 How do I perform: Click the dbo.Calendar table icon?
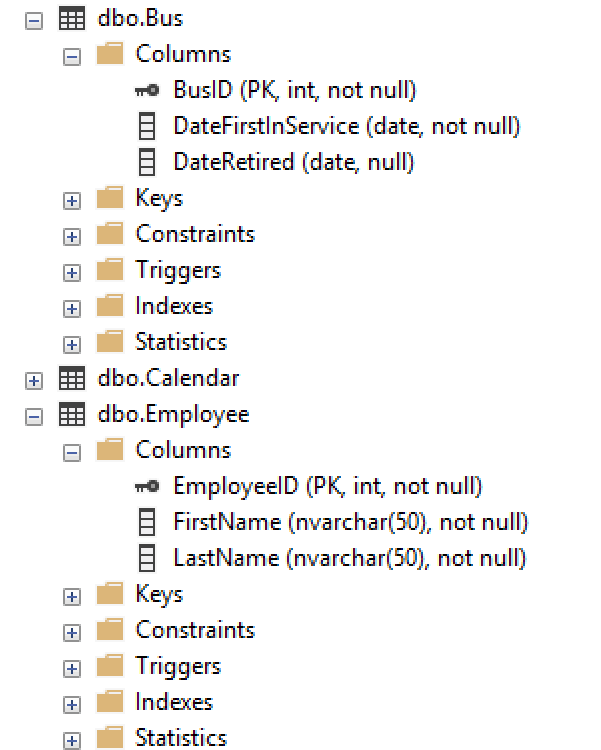71,379
